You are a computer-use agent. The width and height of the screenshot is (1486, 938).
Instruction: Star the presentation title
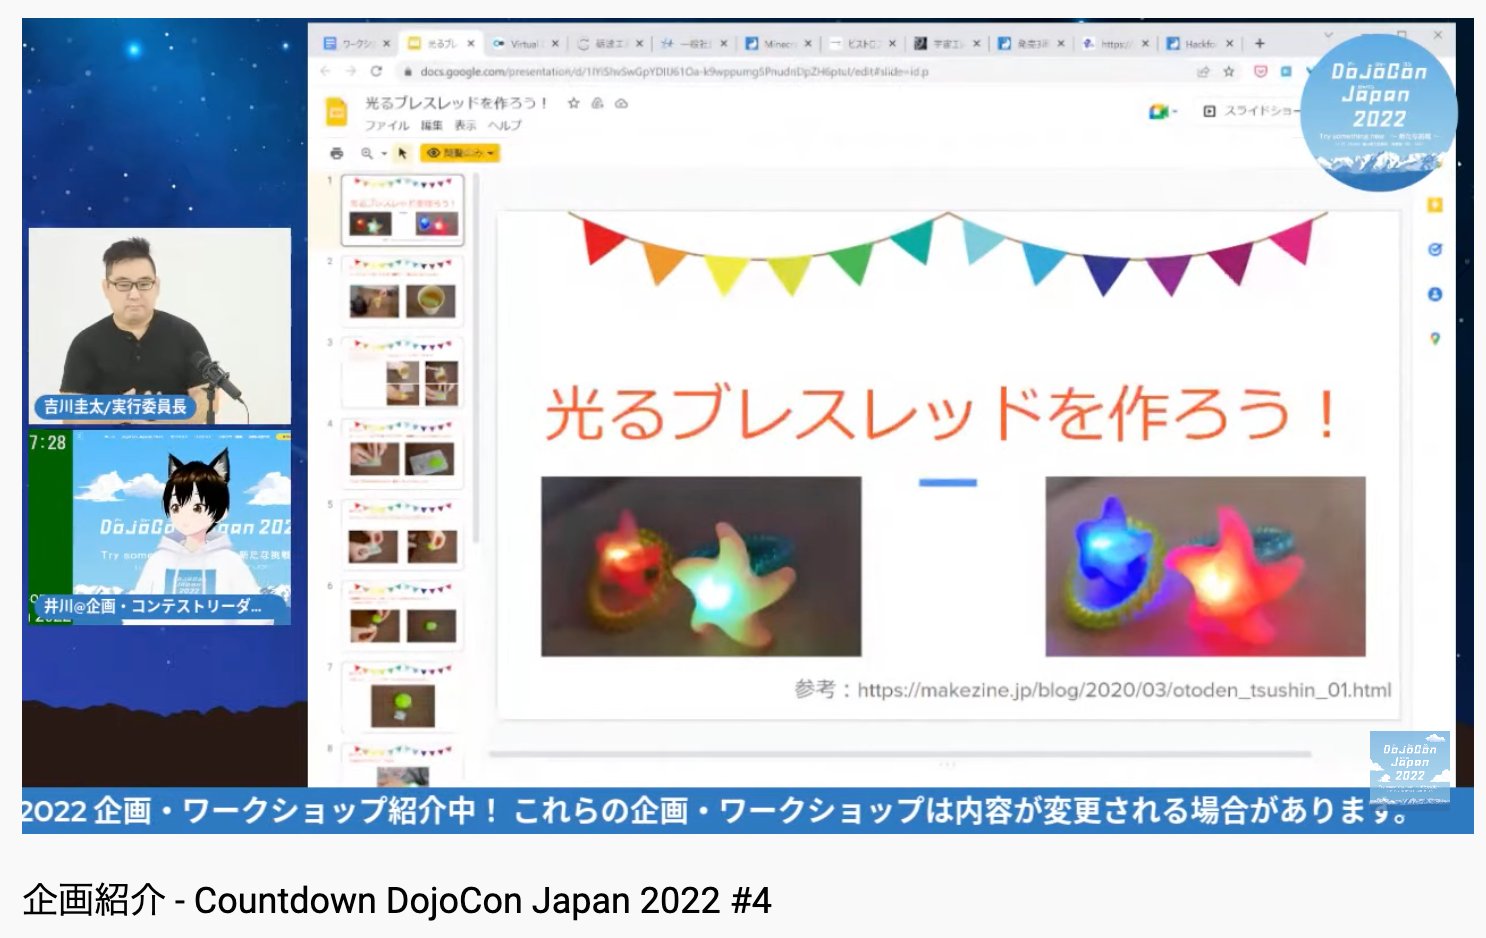pos(573,104)
